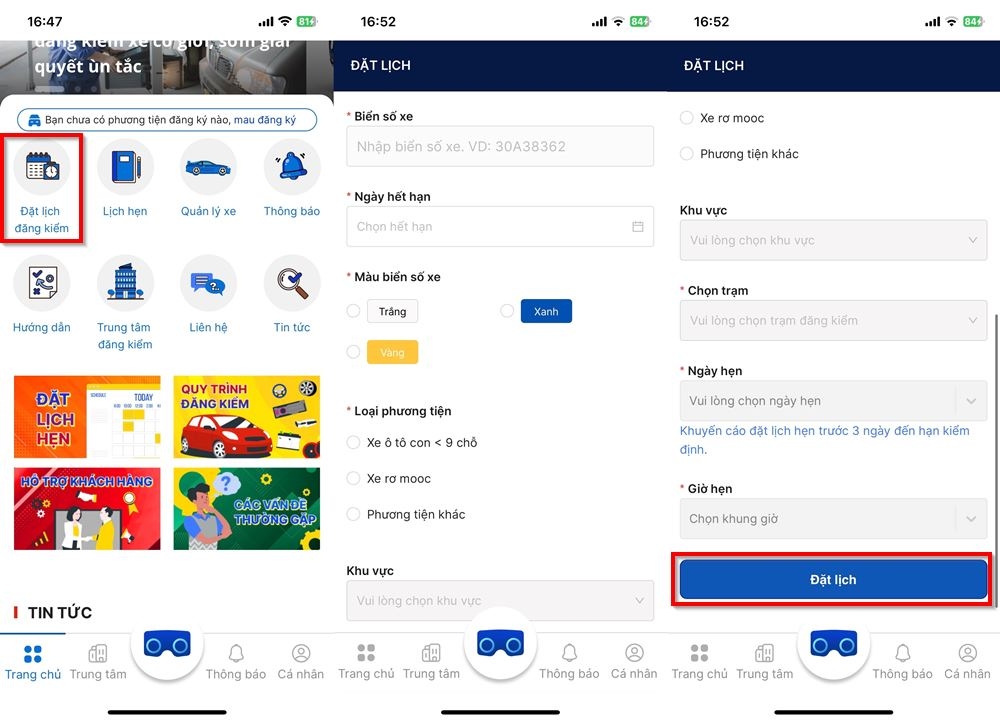Open Đặt lịch đăng kiểm calendar icon
This screenshot has height=721, width=1000.
click(42, 167)
